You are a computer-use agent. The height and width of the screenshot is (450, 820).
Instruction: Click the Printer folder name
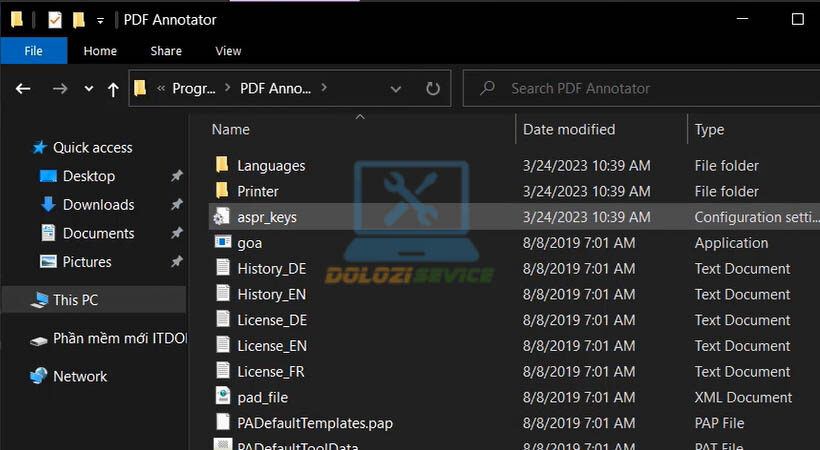tap(258, 192)
